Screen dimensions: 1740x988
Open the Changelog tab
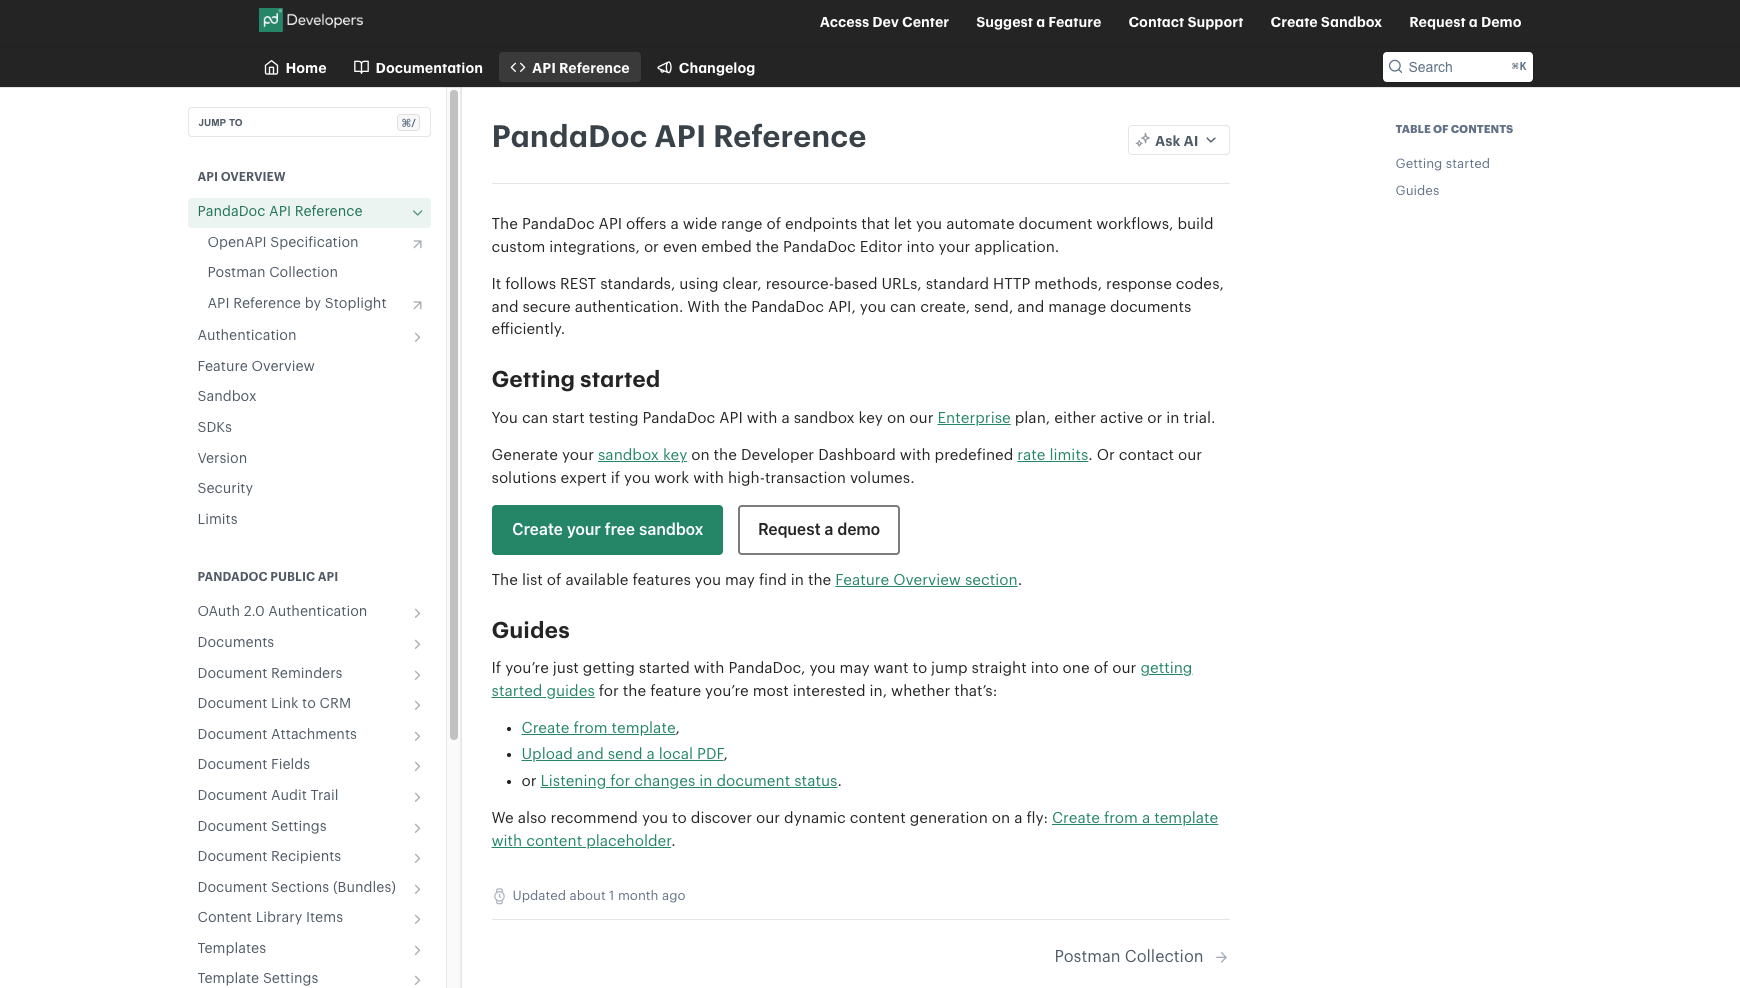coord(706,67)
